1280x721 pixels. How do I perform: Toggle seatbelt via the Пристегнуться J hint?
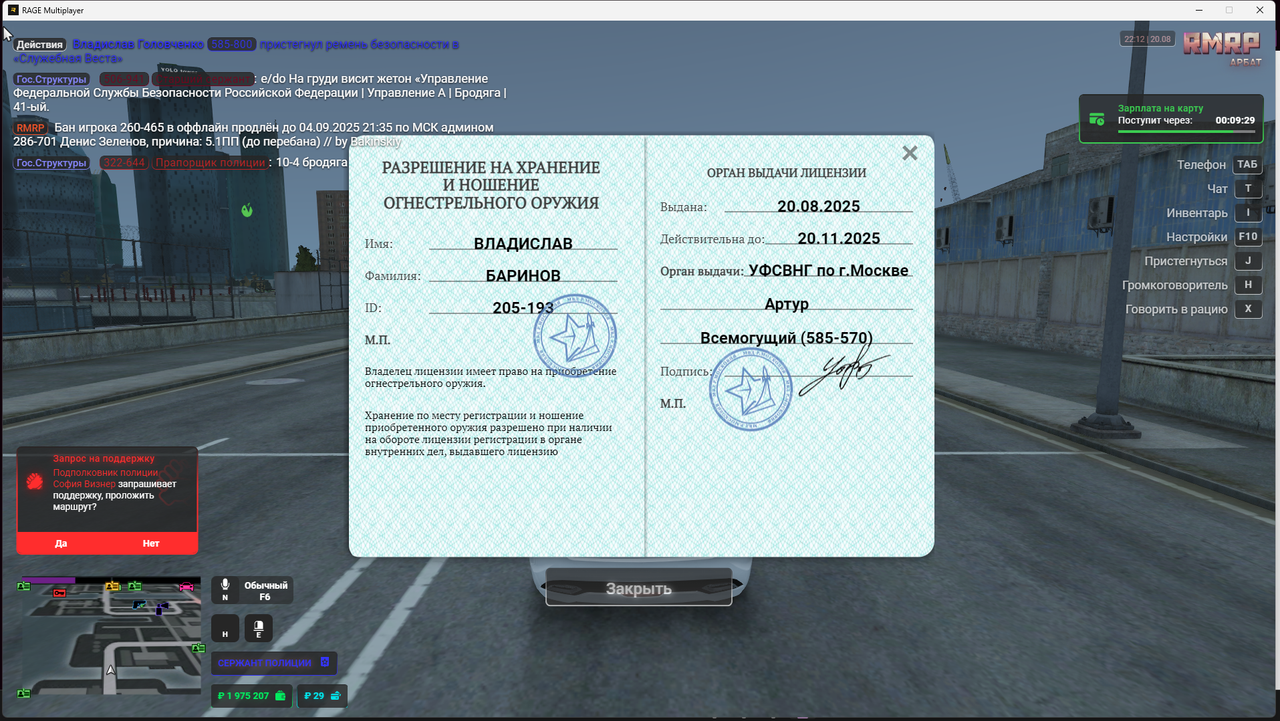(1247, 260)
